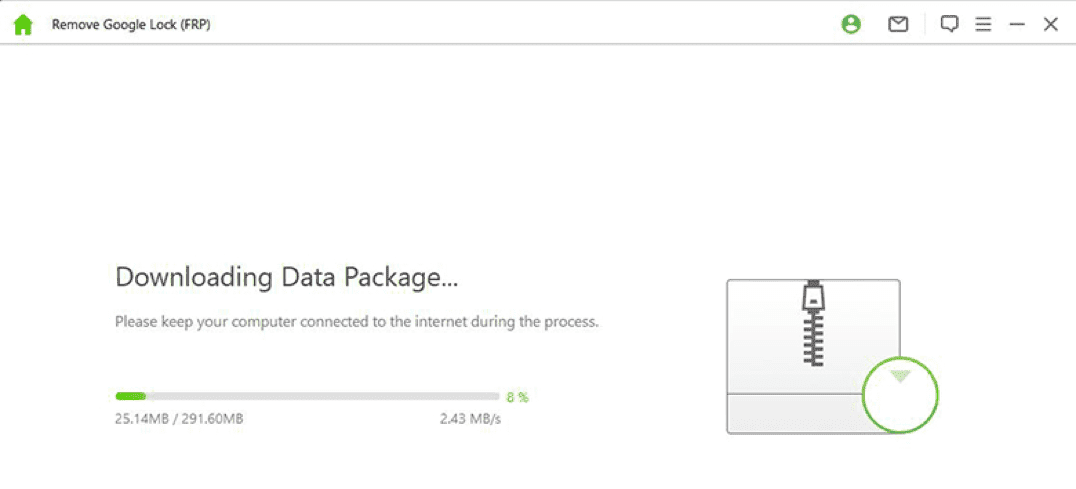Minimize the application window

(x=1017, y=25)
